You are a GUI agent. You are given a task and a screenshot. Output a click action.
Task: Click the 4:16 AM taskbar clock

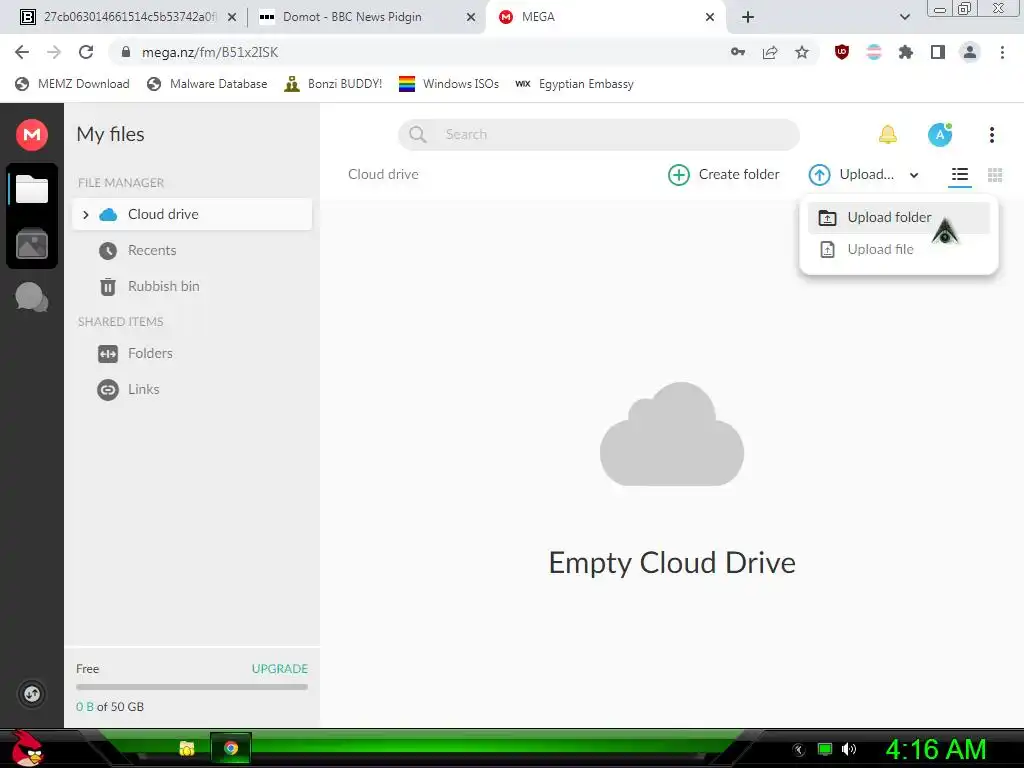935,749
